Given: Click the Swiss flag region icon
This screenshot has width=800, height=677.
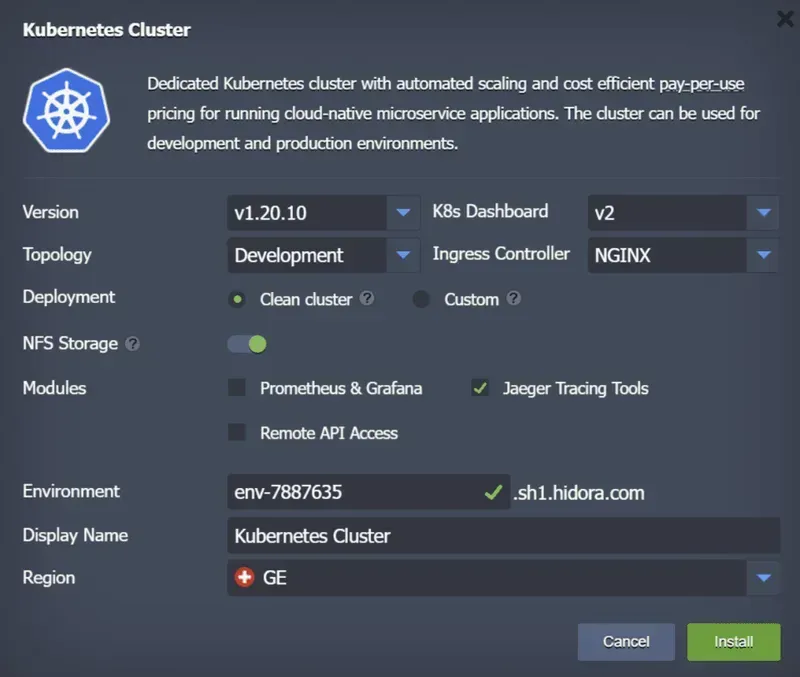Looking at the screenshot, I should (244, 578).
